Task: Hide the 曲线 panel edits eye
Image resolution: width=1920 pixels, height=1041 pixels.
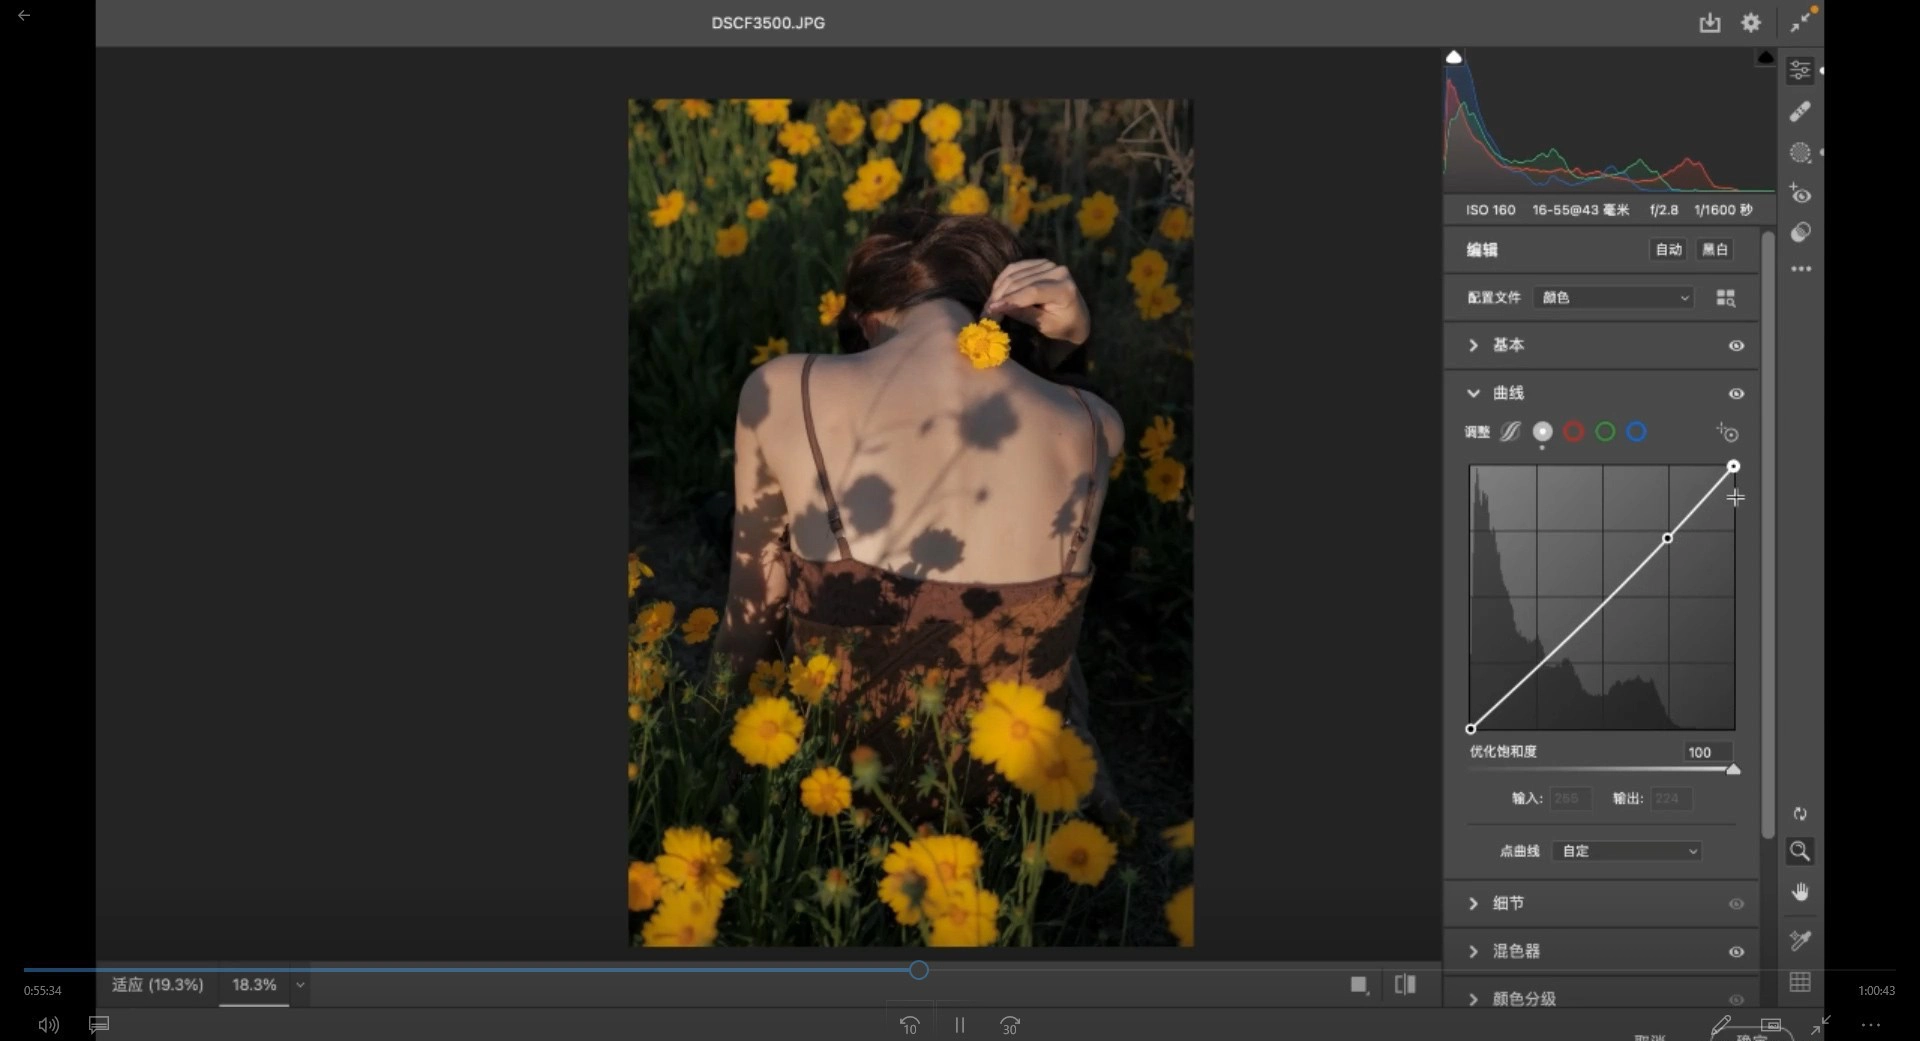Action: tap(1736, 394)
